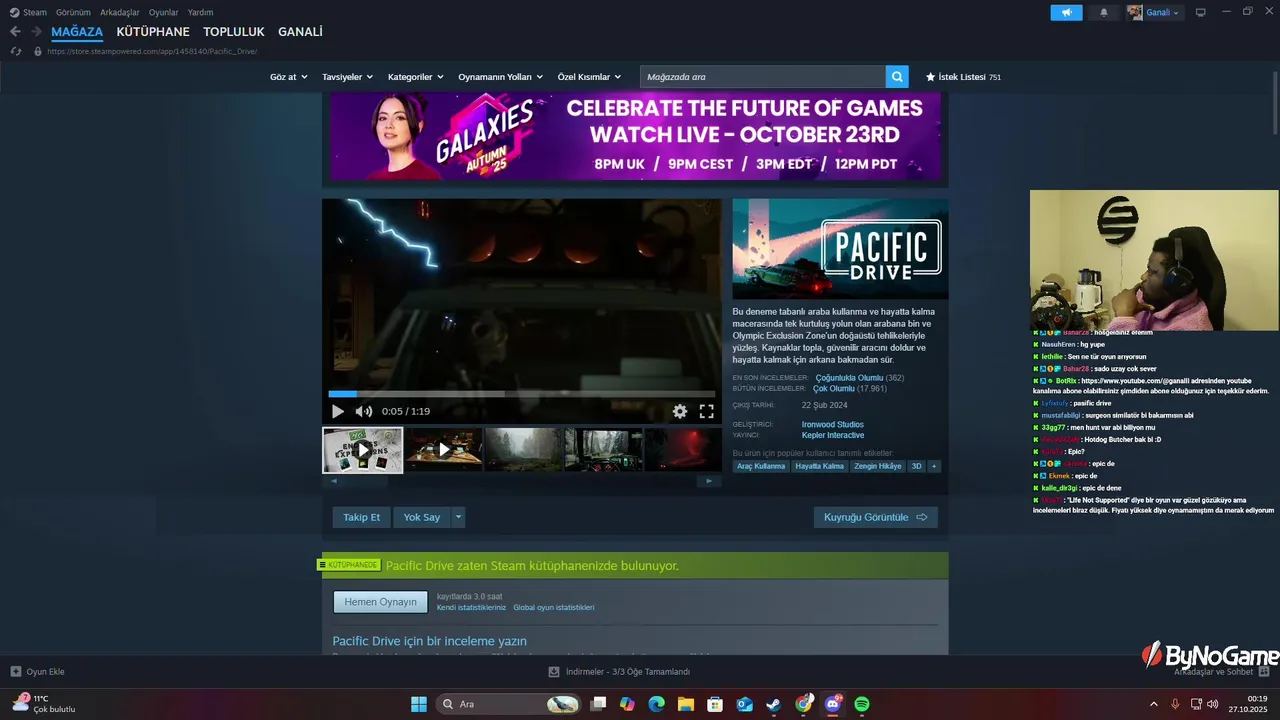Click the padlock icon beside the URL
This screenshot has height=720, width=1280.
[x=38, y=51]
